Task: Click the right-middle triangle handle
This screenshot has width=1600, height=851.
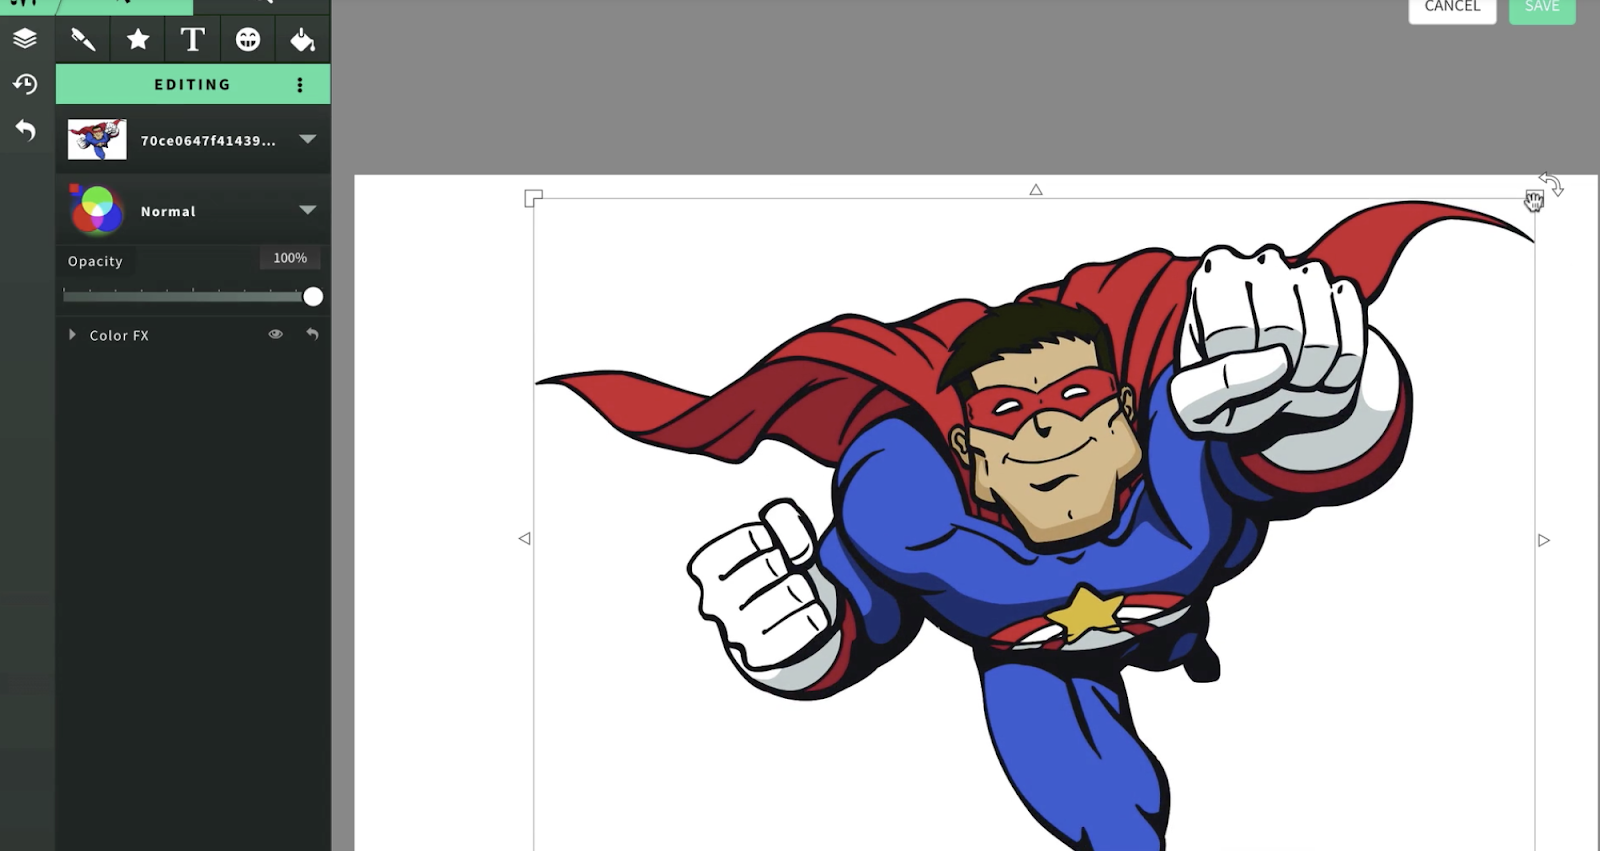Action: tap(1544, 540)
